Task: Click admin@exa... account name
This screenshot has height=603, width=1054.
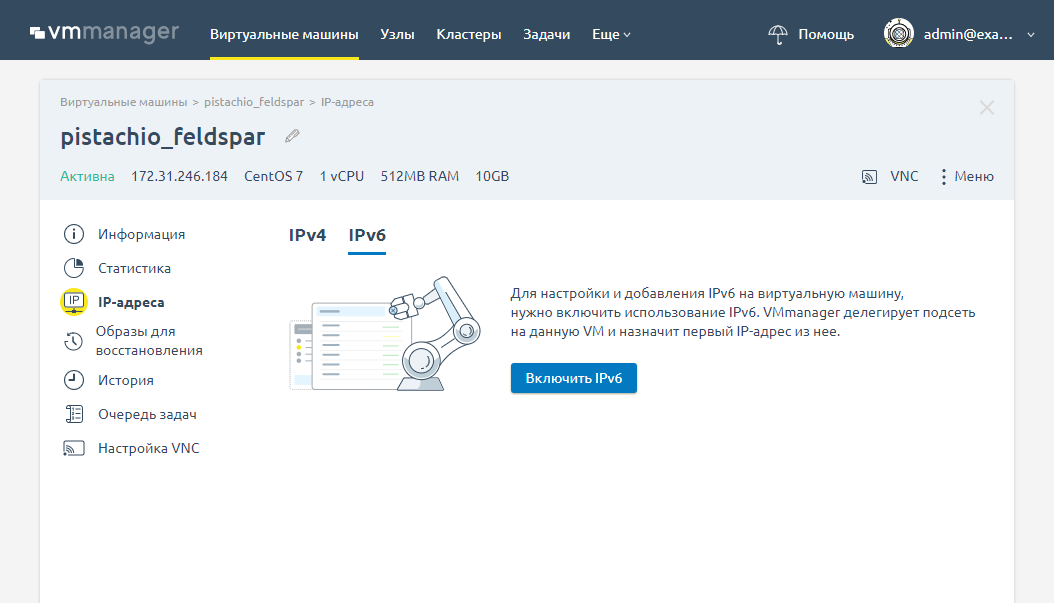Action: click(x=968, y=34)
